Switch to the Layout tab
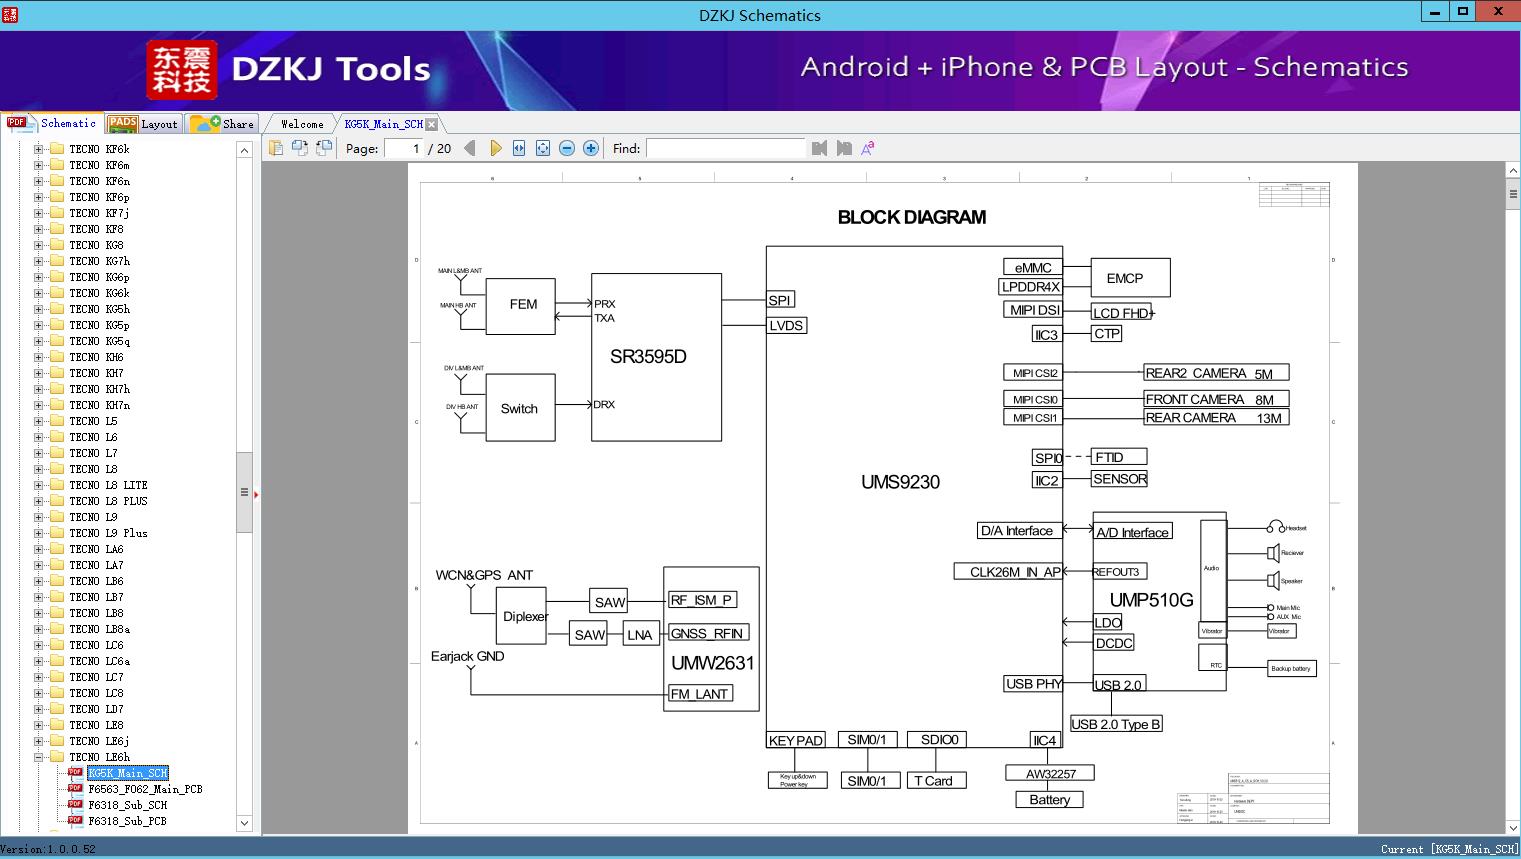 143,123
